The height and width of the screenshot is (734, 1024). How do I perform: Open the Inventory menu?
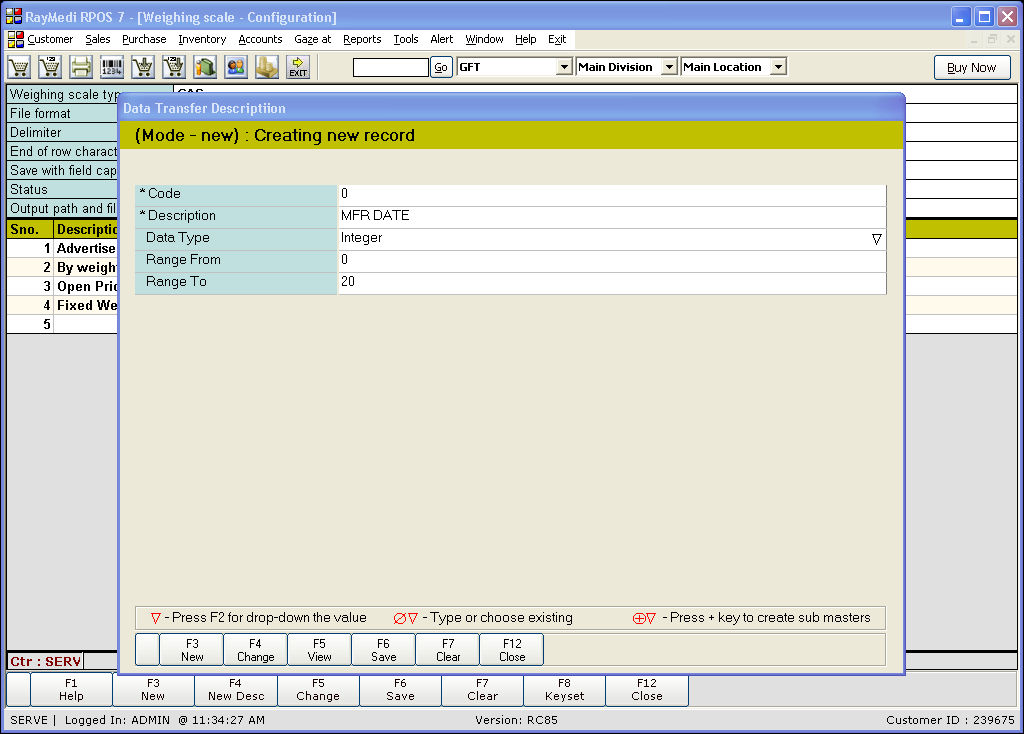[x=202, y=39]
